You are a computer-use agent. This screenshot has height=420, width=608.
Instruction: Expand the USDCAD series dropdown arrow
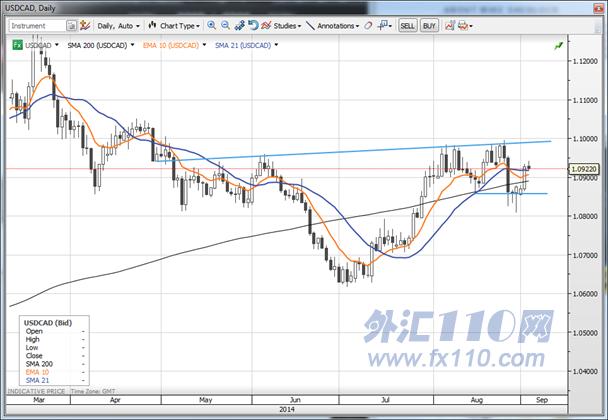click(x=57, y=45)
